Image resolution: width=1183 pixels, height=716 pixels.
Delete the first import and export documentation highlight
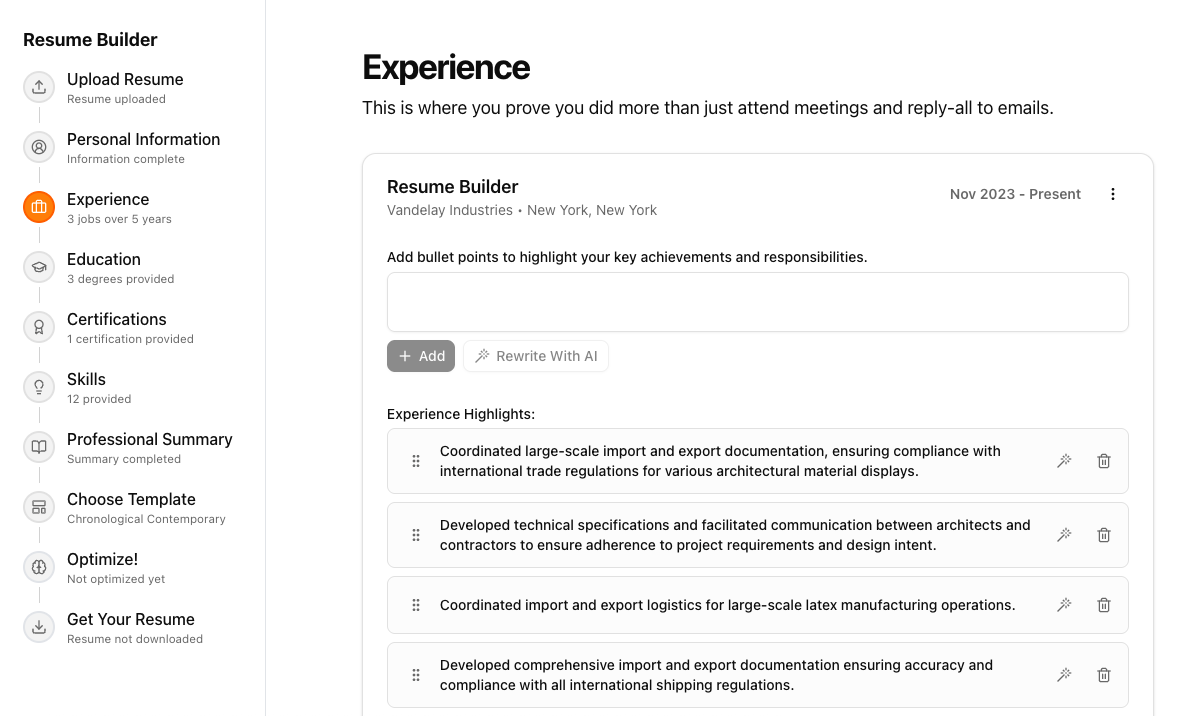[1103, 461]
